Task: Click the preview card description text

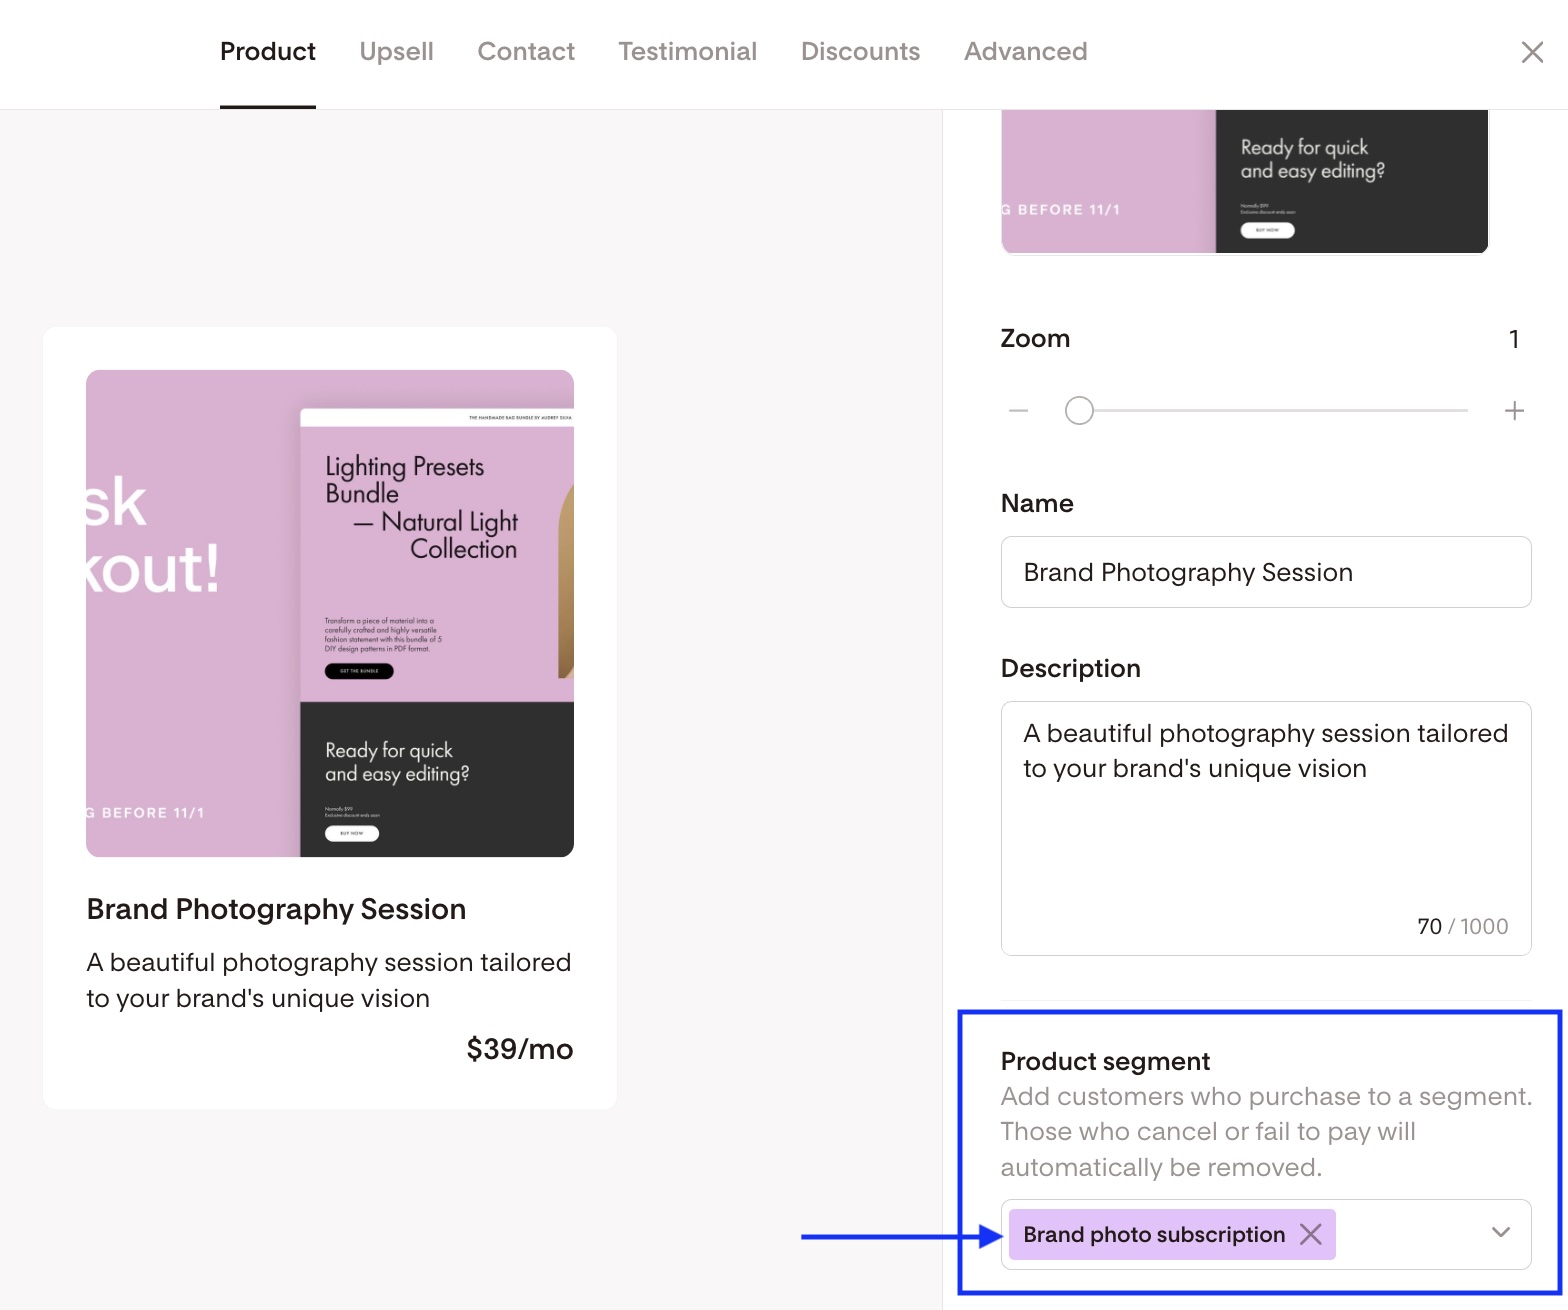Action: click(328, 980)
